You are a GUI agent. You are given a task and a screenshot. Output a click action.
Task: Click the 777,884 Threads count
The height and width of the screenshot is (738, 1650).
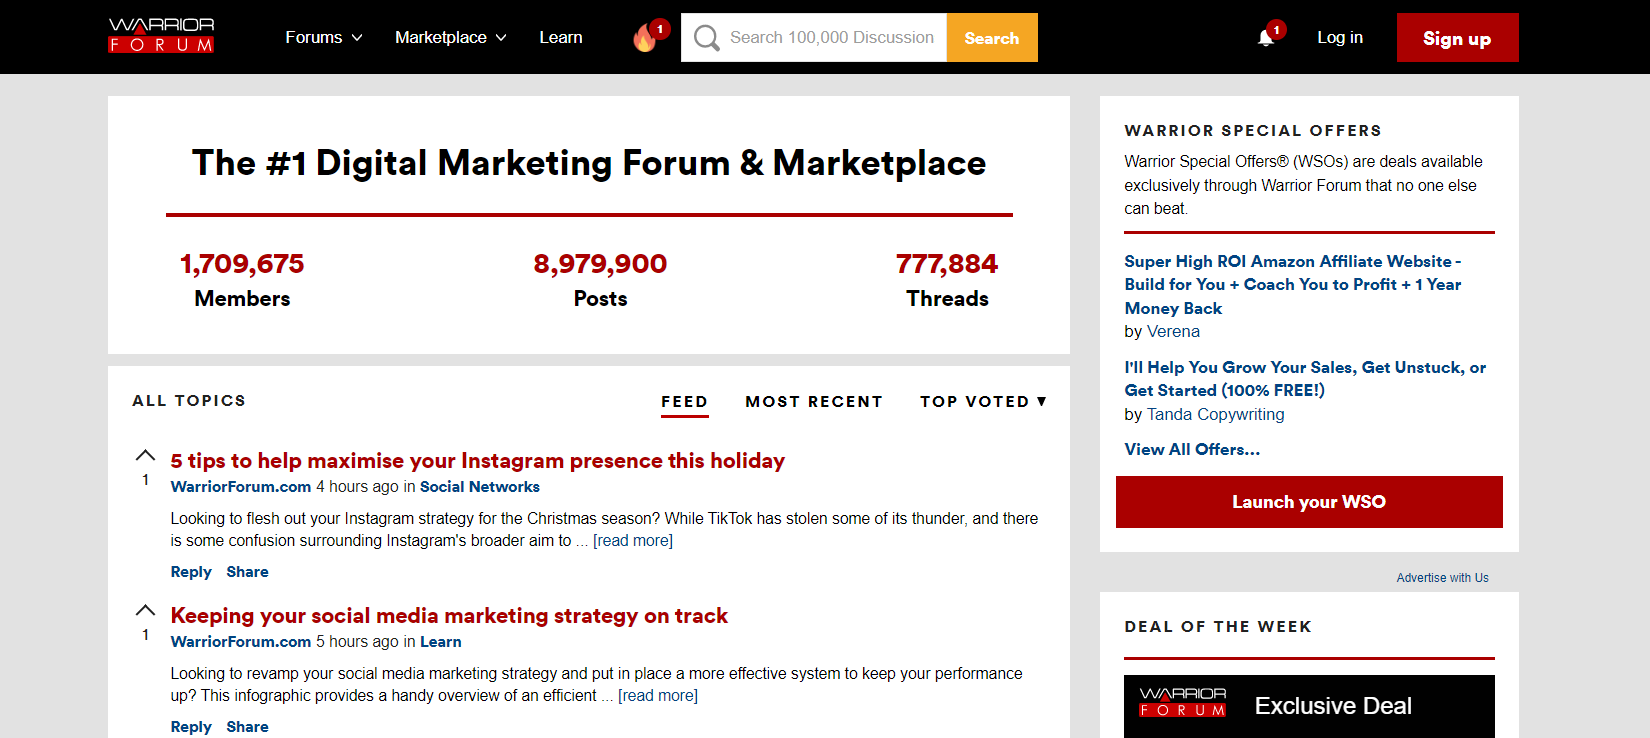click(x=947, y=264)
